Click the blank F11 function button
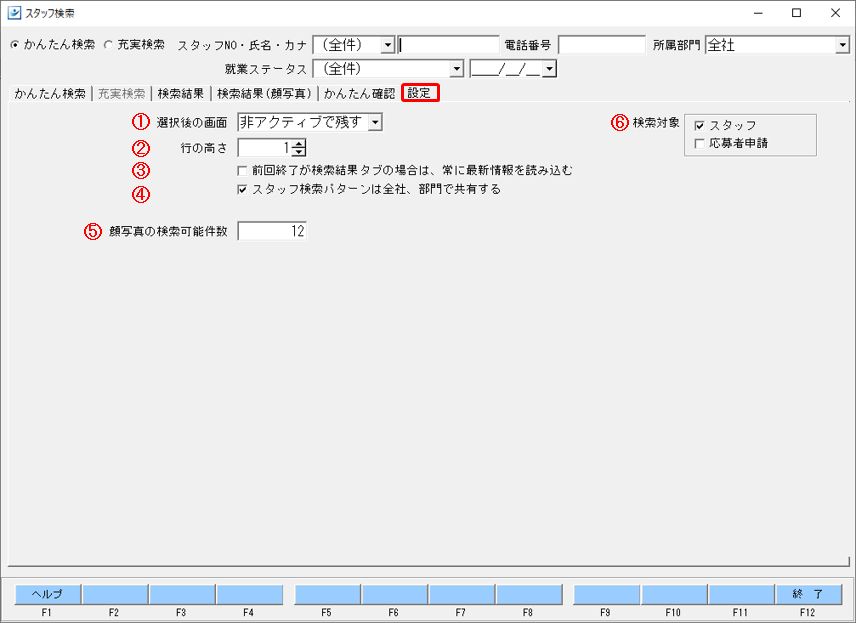856x623 pixels. [741, 594]
